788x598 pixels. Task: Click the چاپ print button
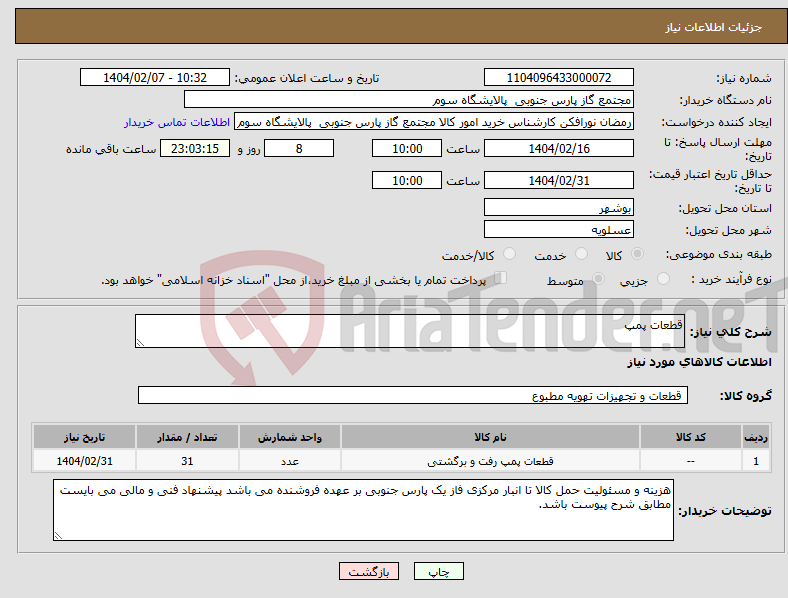coord(439,571)
